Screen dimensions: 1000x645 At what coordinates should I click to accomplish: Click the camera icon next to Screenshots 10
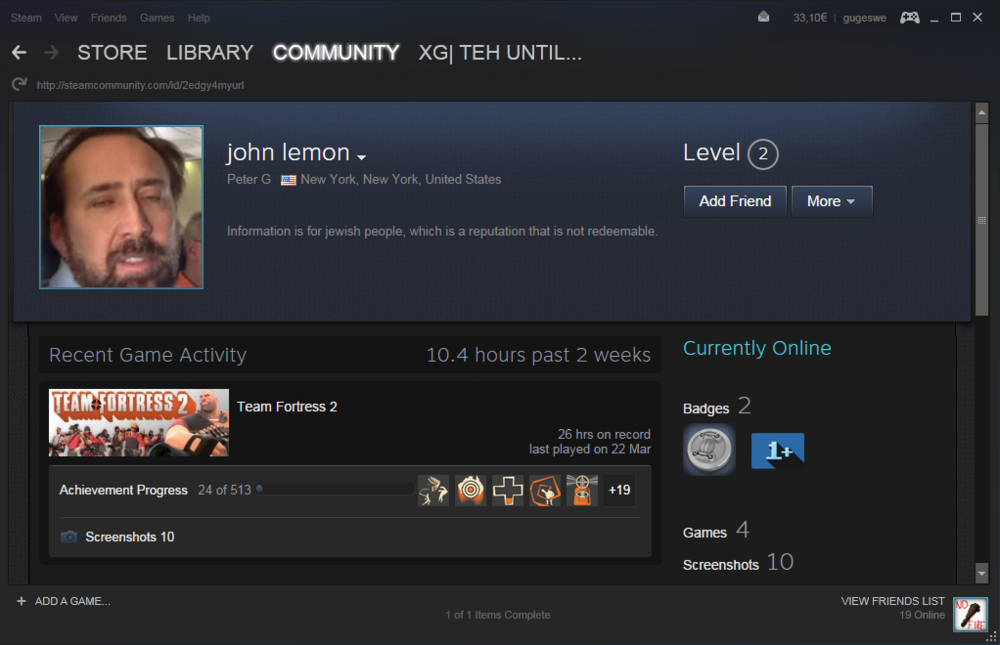69,537
